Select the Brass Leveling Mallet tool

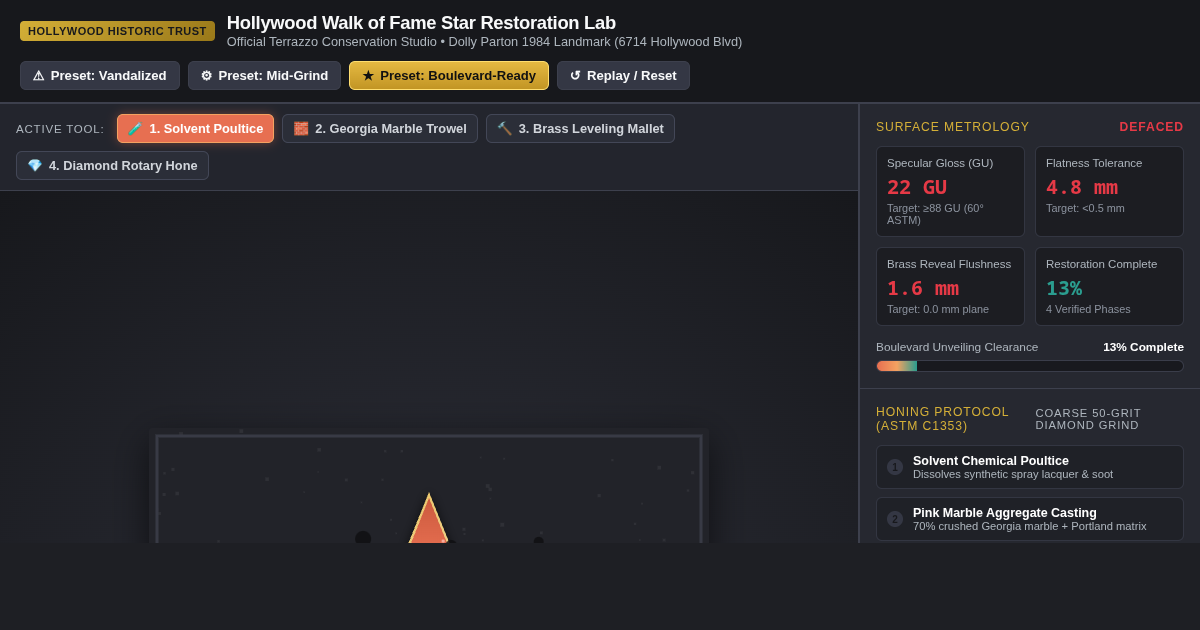click(x=580, y=128)
